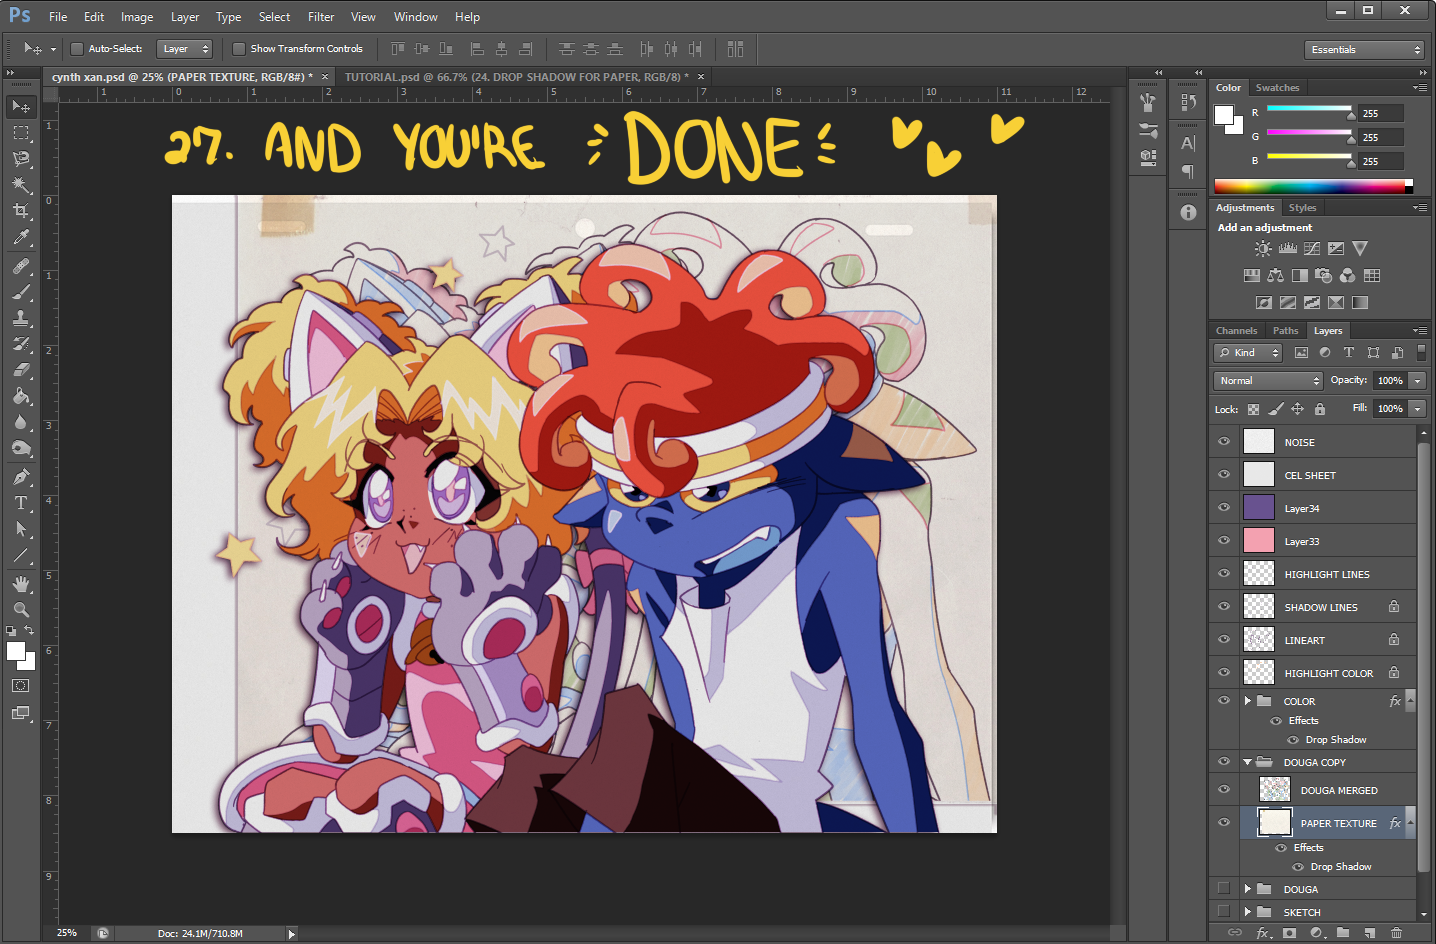This screenshot has height=944, width=1436.
Task: Check Show Transform Controls option
Action: [x=239, y=49]
